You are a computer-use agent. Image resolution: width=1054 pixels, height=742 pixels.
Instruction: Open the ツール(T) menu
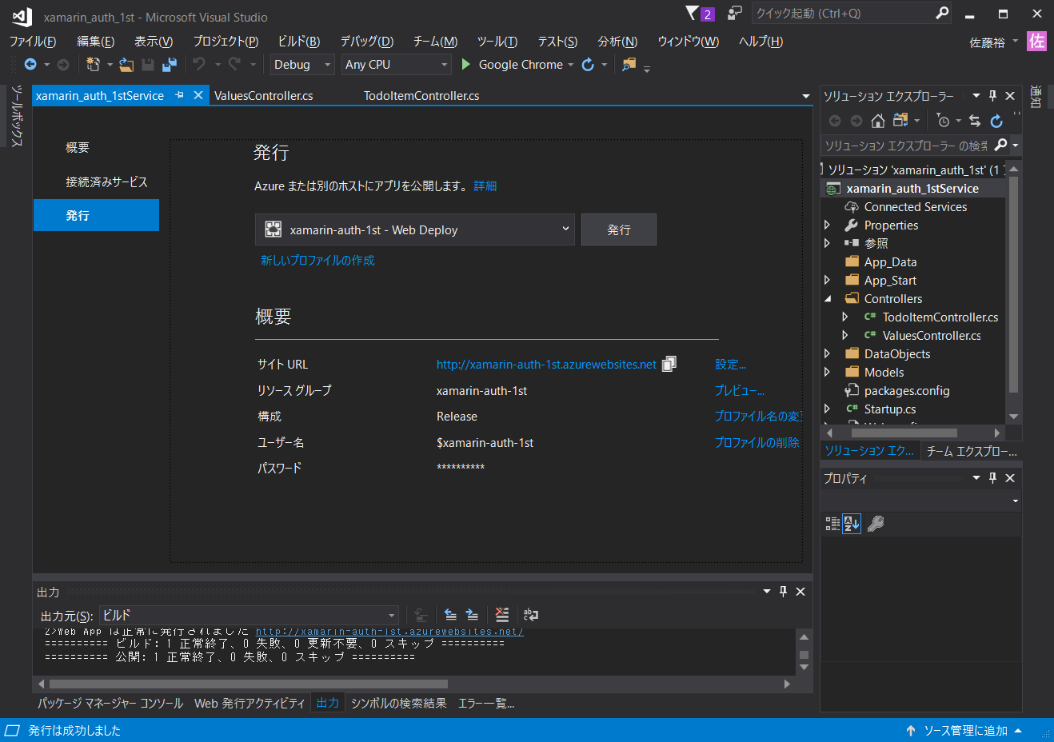coord(497,42)
